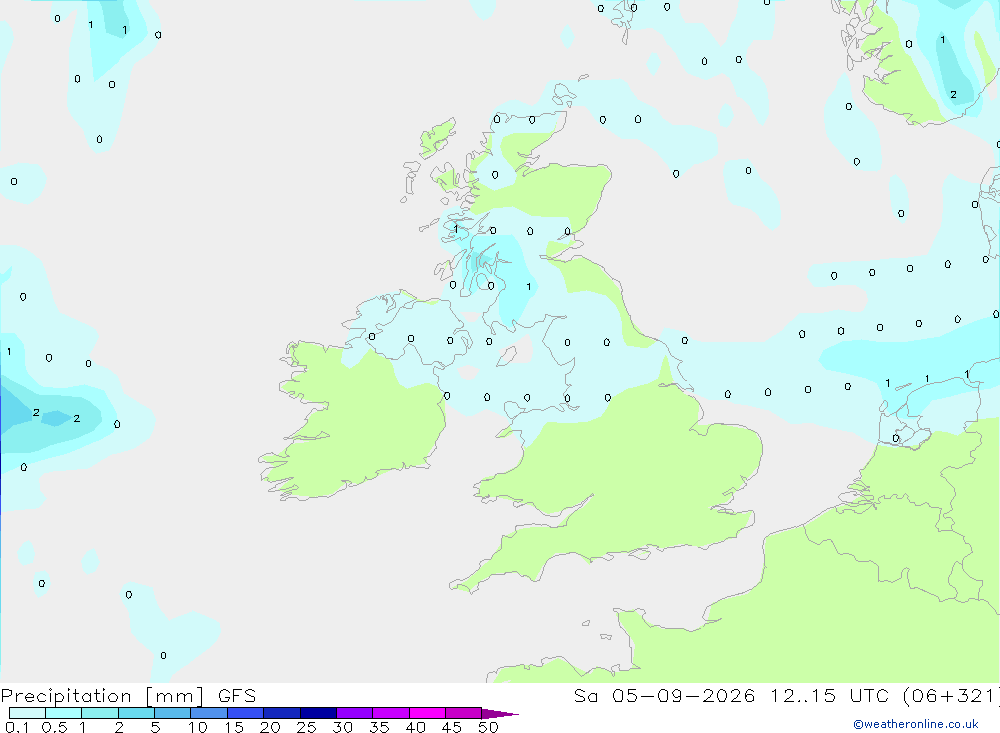Choose legend swatch between 25 and 30
This screenshot has height=733, width=1000.
[318, 713]
